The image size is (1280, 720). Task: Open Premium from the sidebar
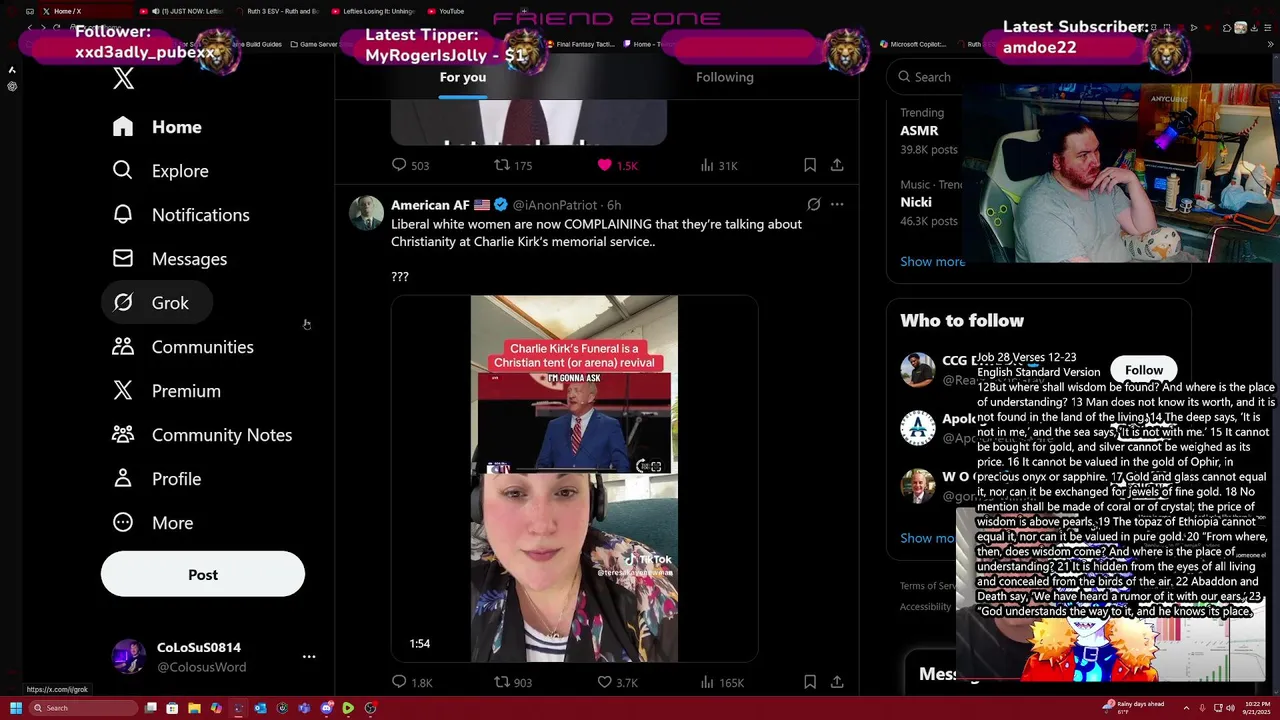point(166,391)
